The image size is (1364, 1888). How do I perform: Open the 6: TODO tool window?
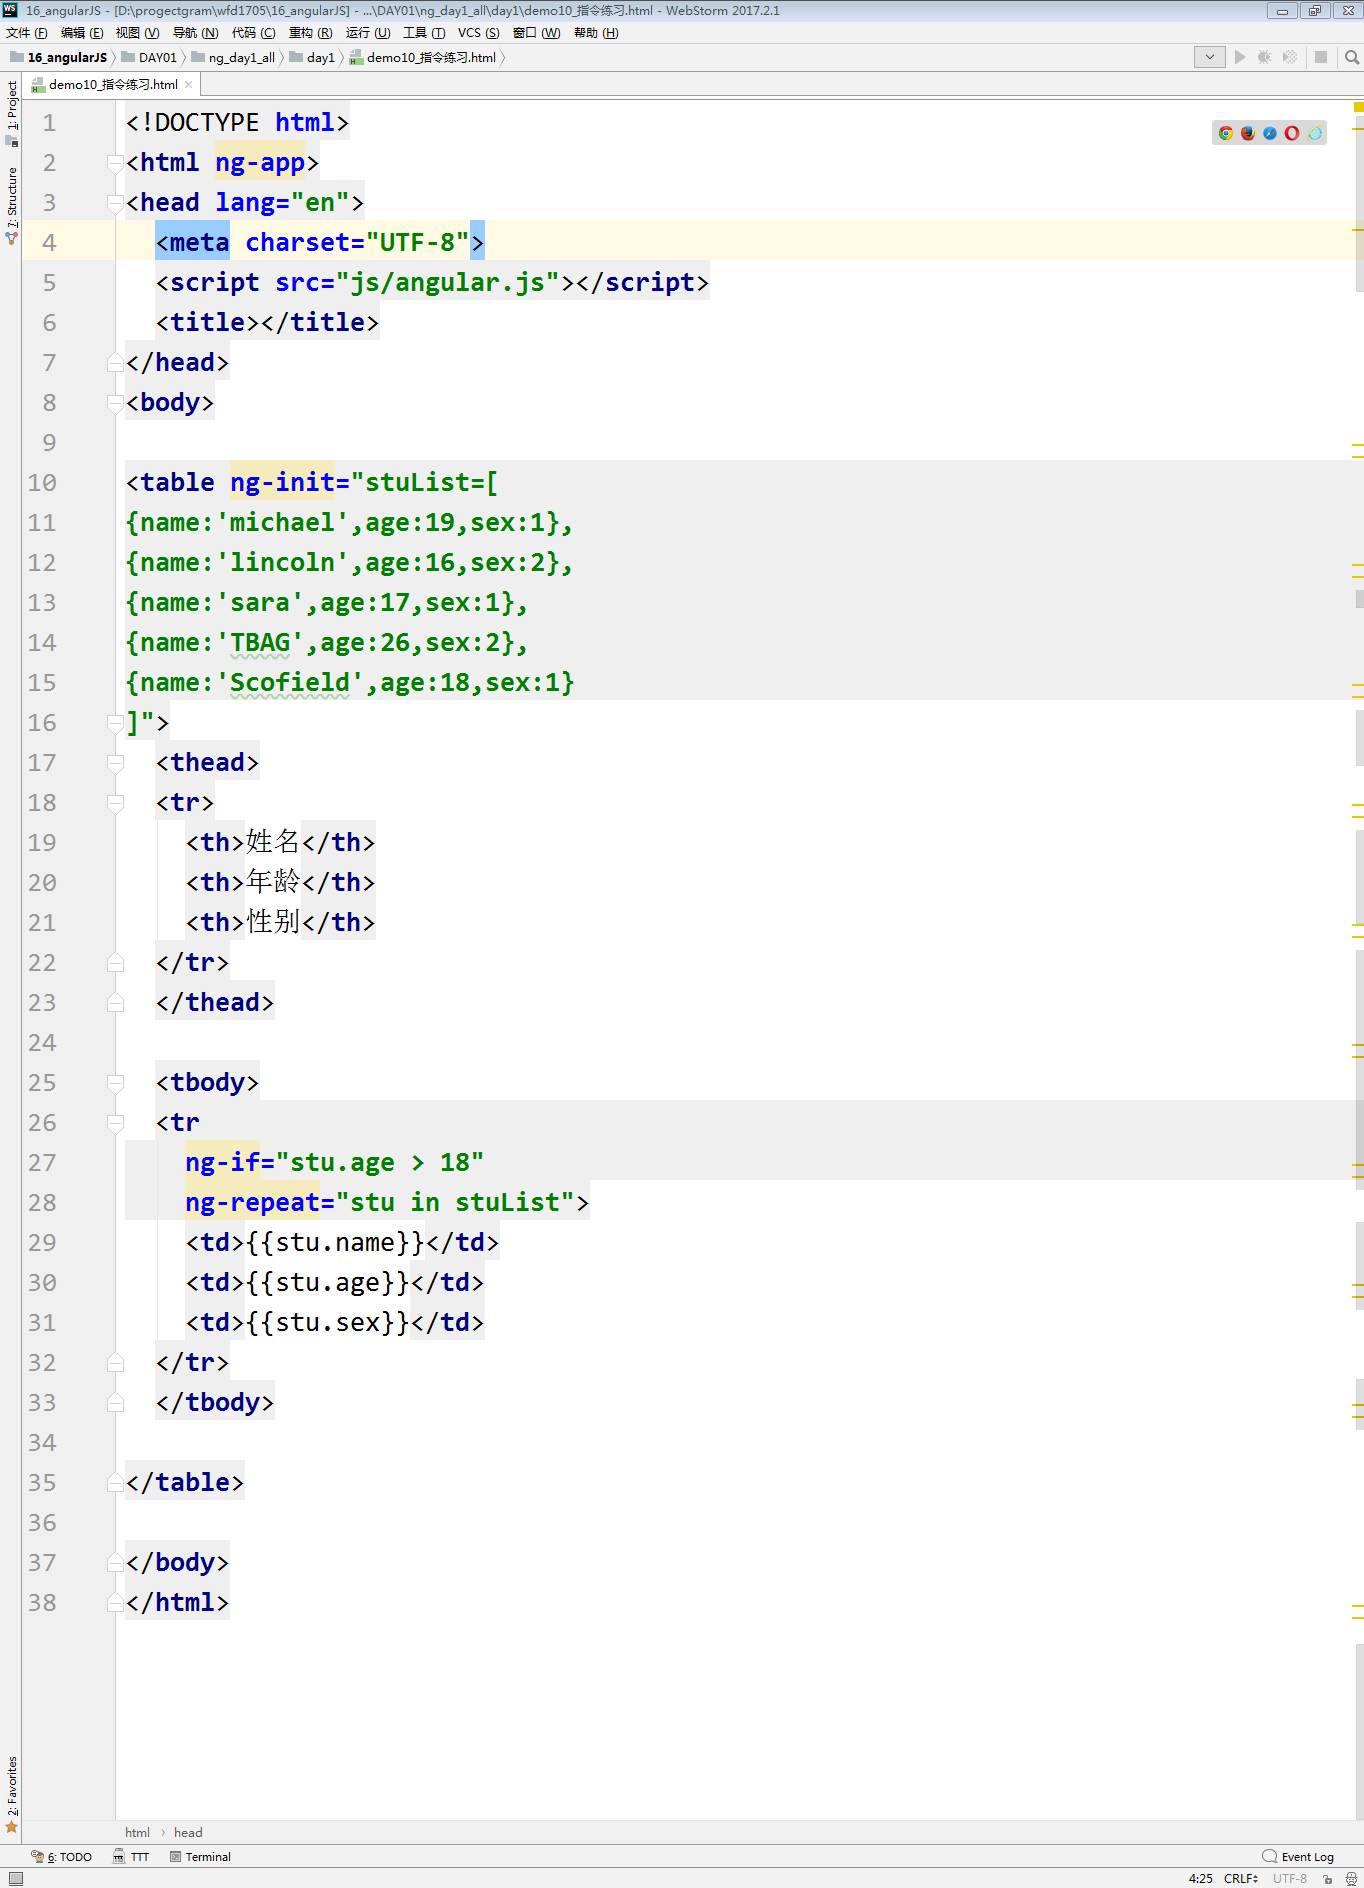pos(62,1857)
